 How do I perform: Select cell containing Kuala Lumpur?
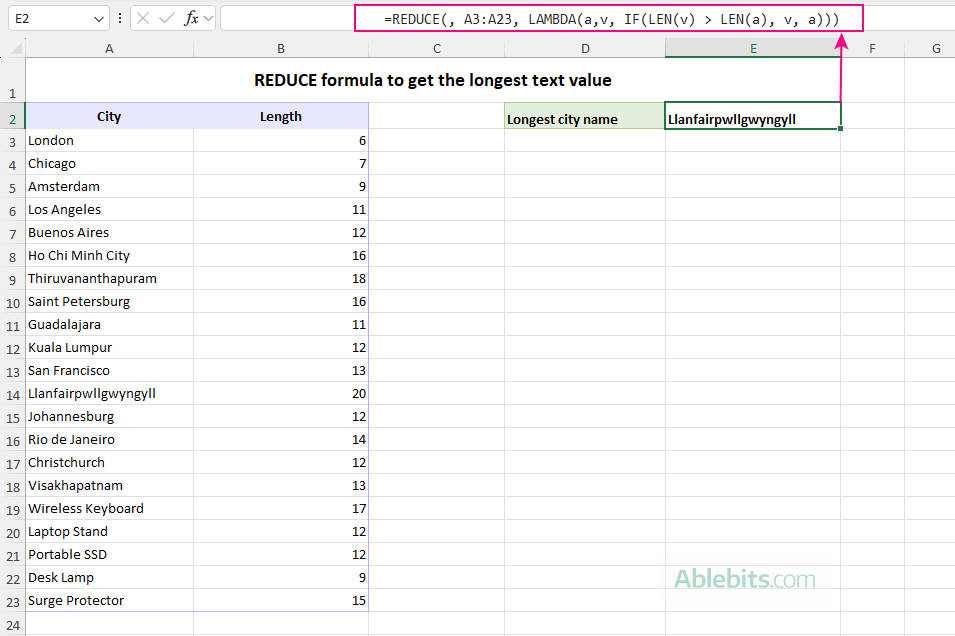[x=109, y=347]
